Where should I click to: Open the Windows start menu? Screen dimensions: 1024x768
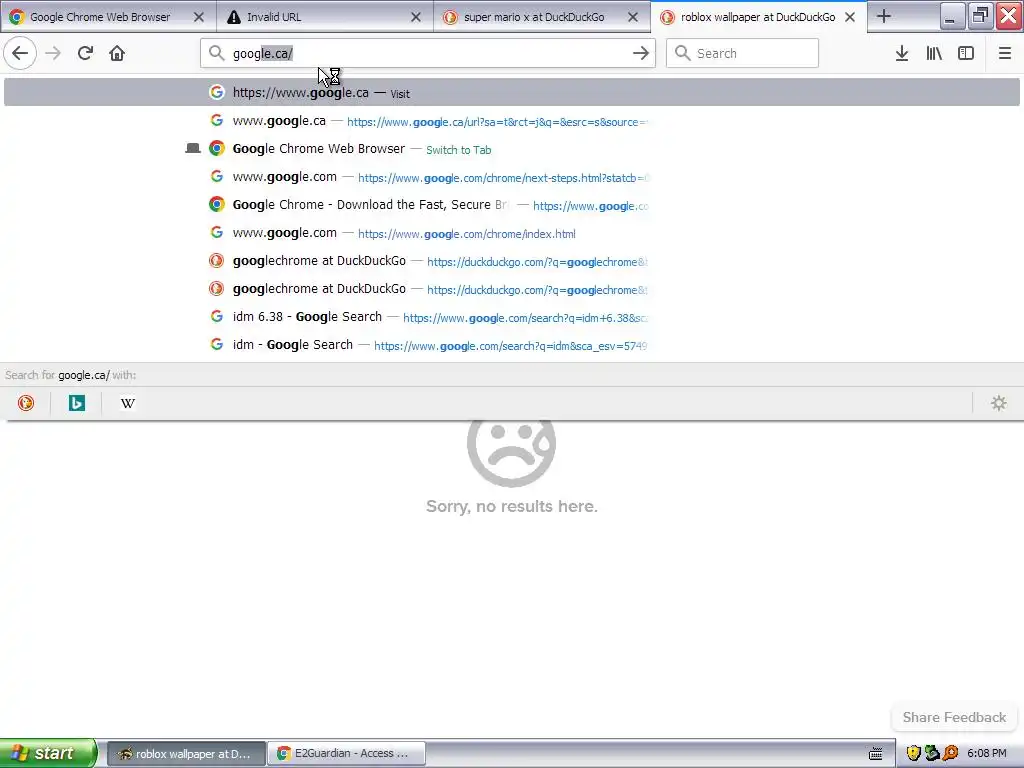pos(48,753)
